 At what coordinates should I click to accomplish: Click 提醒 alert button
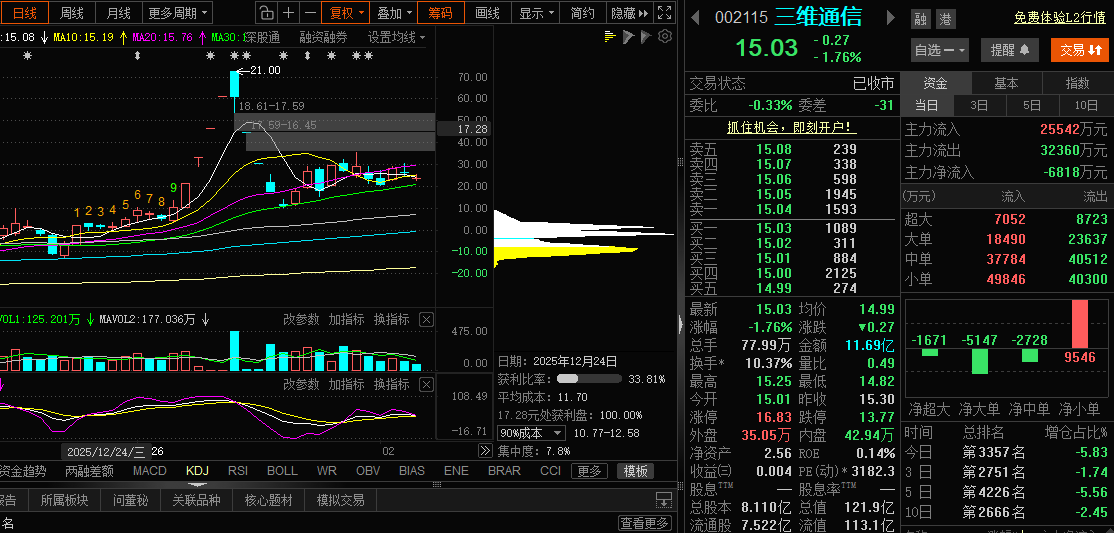coord(1010,50)
